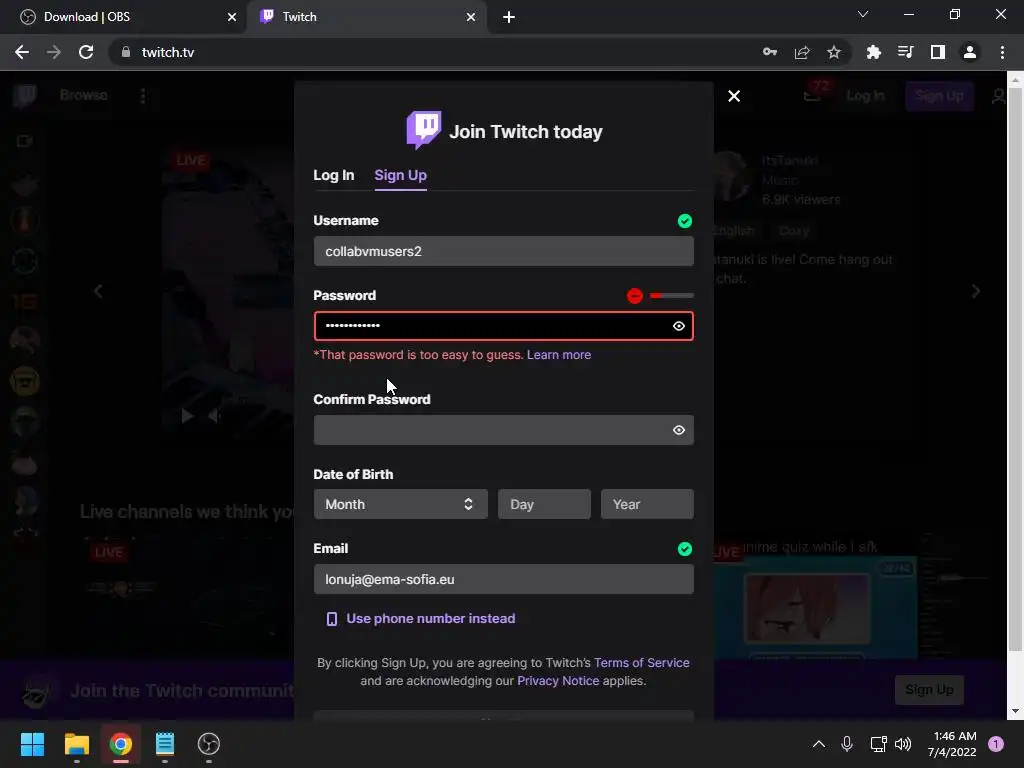Go to next carousel item with right arrow
This screenshot has width=1024, height=768.
tap(976, 291)
